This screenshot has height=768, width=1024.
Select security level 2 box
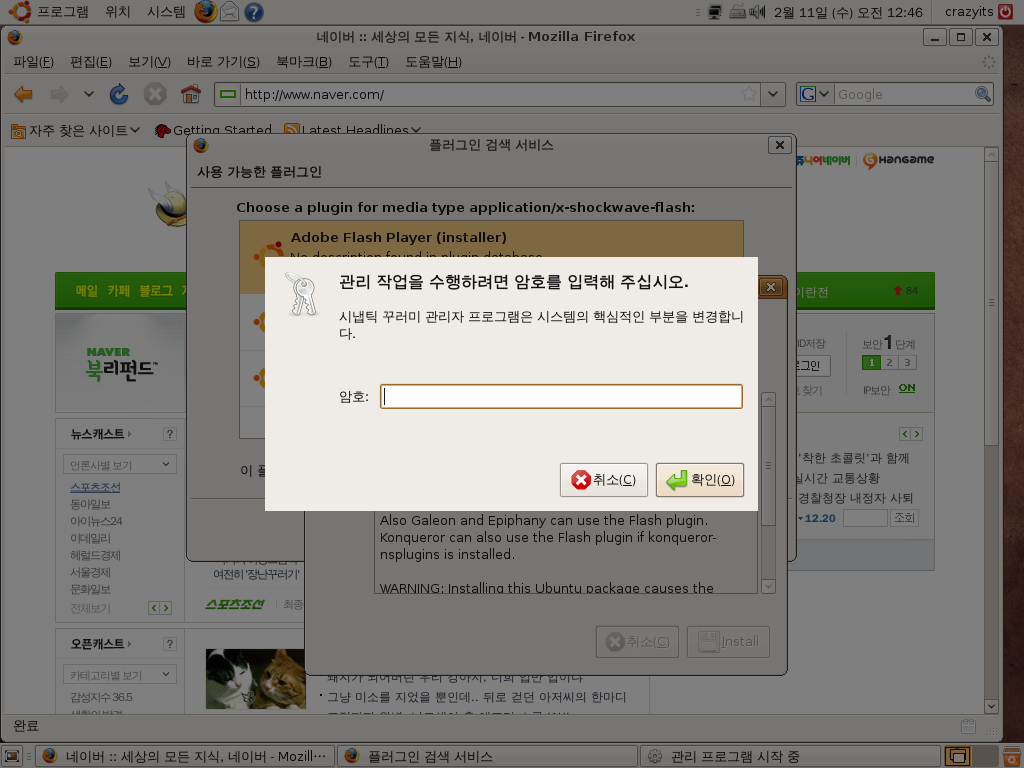pos(889,362)
